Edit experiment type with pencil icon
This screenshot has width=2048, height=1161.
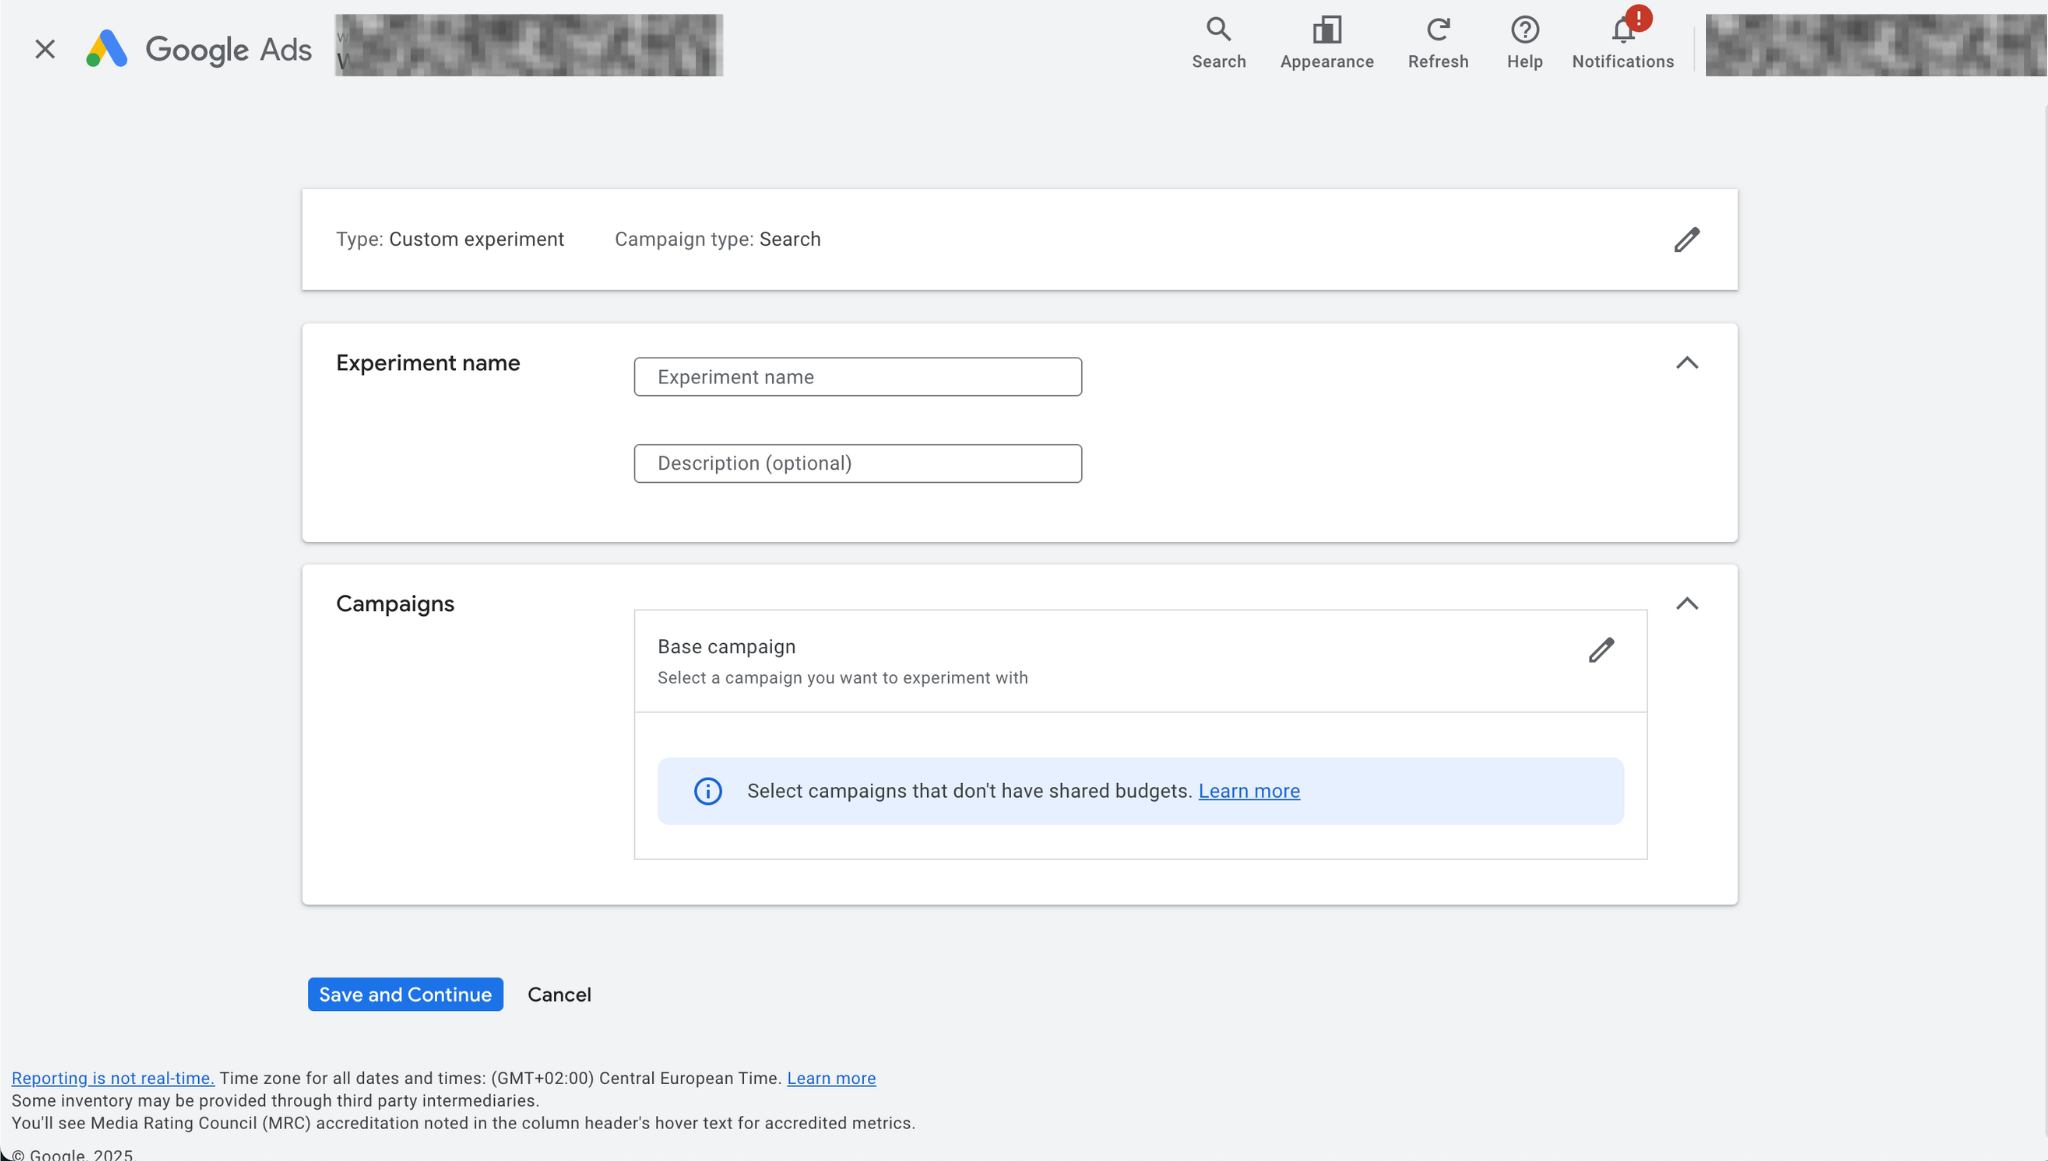pyautogui.click(x=1687, y=240)
